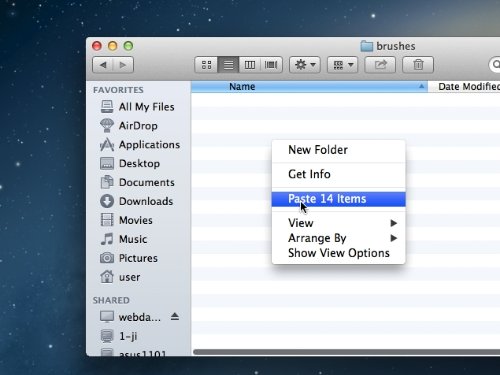Click the FAVORITES sidebar heading
Screen dimensions: 500x375
point(118,90)
